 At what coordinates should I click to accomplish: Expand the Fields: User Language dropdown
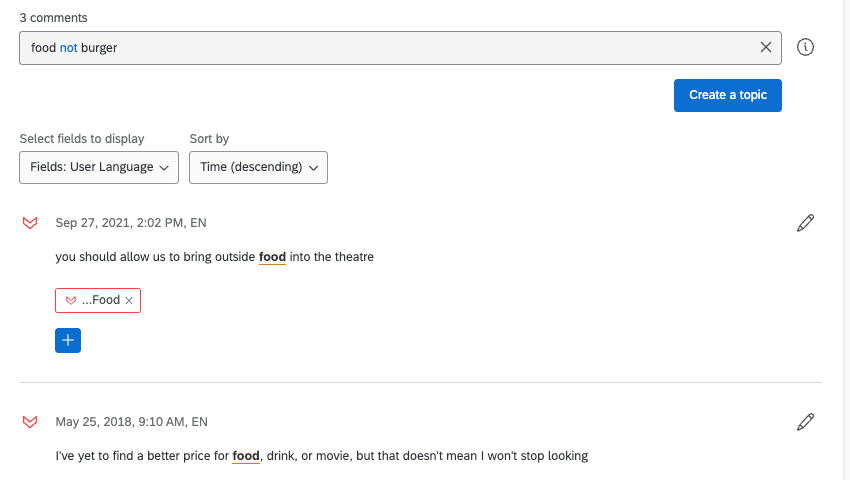pyautogui.click(x=99, y=167)
